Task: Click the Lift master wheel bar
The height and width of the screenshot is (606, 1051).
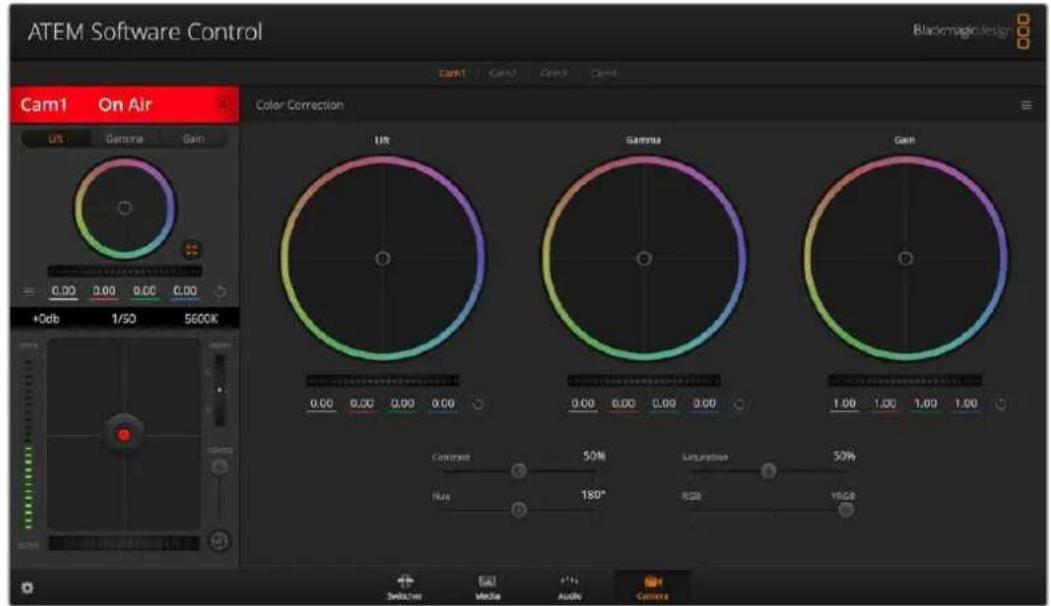Action: (x=383, y=381)
